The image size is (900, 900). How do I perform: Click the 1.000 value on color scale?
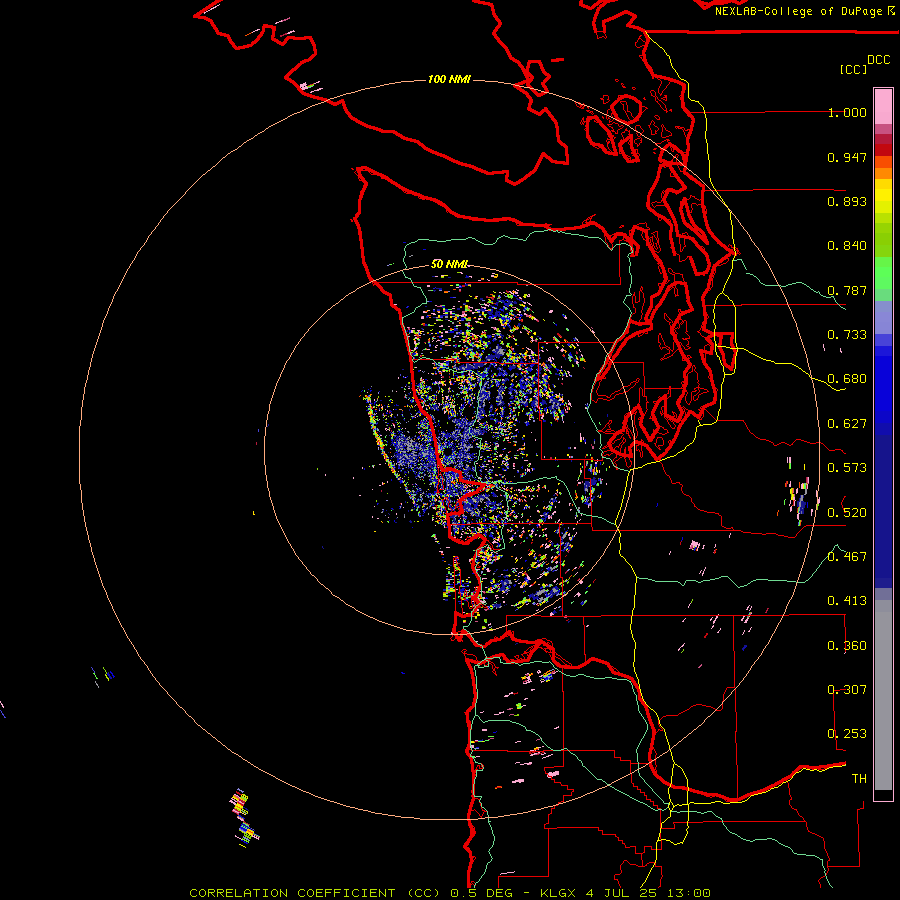[x=847, y=112]
